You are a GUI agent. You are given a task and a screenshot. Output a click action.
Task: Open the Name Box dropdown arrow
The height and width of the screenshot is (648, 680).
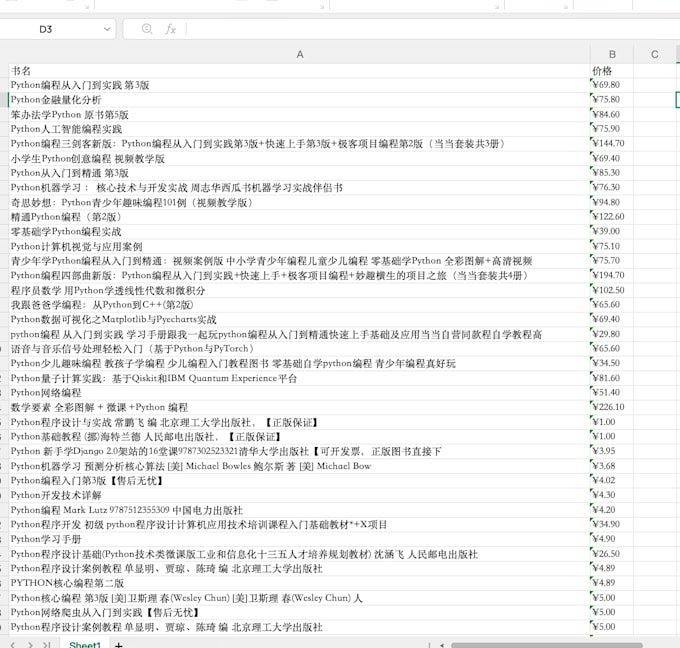click(x=107, y=29)
